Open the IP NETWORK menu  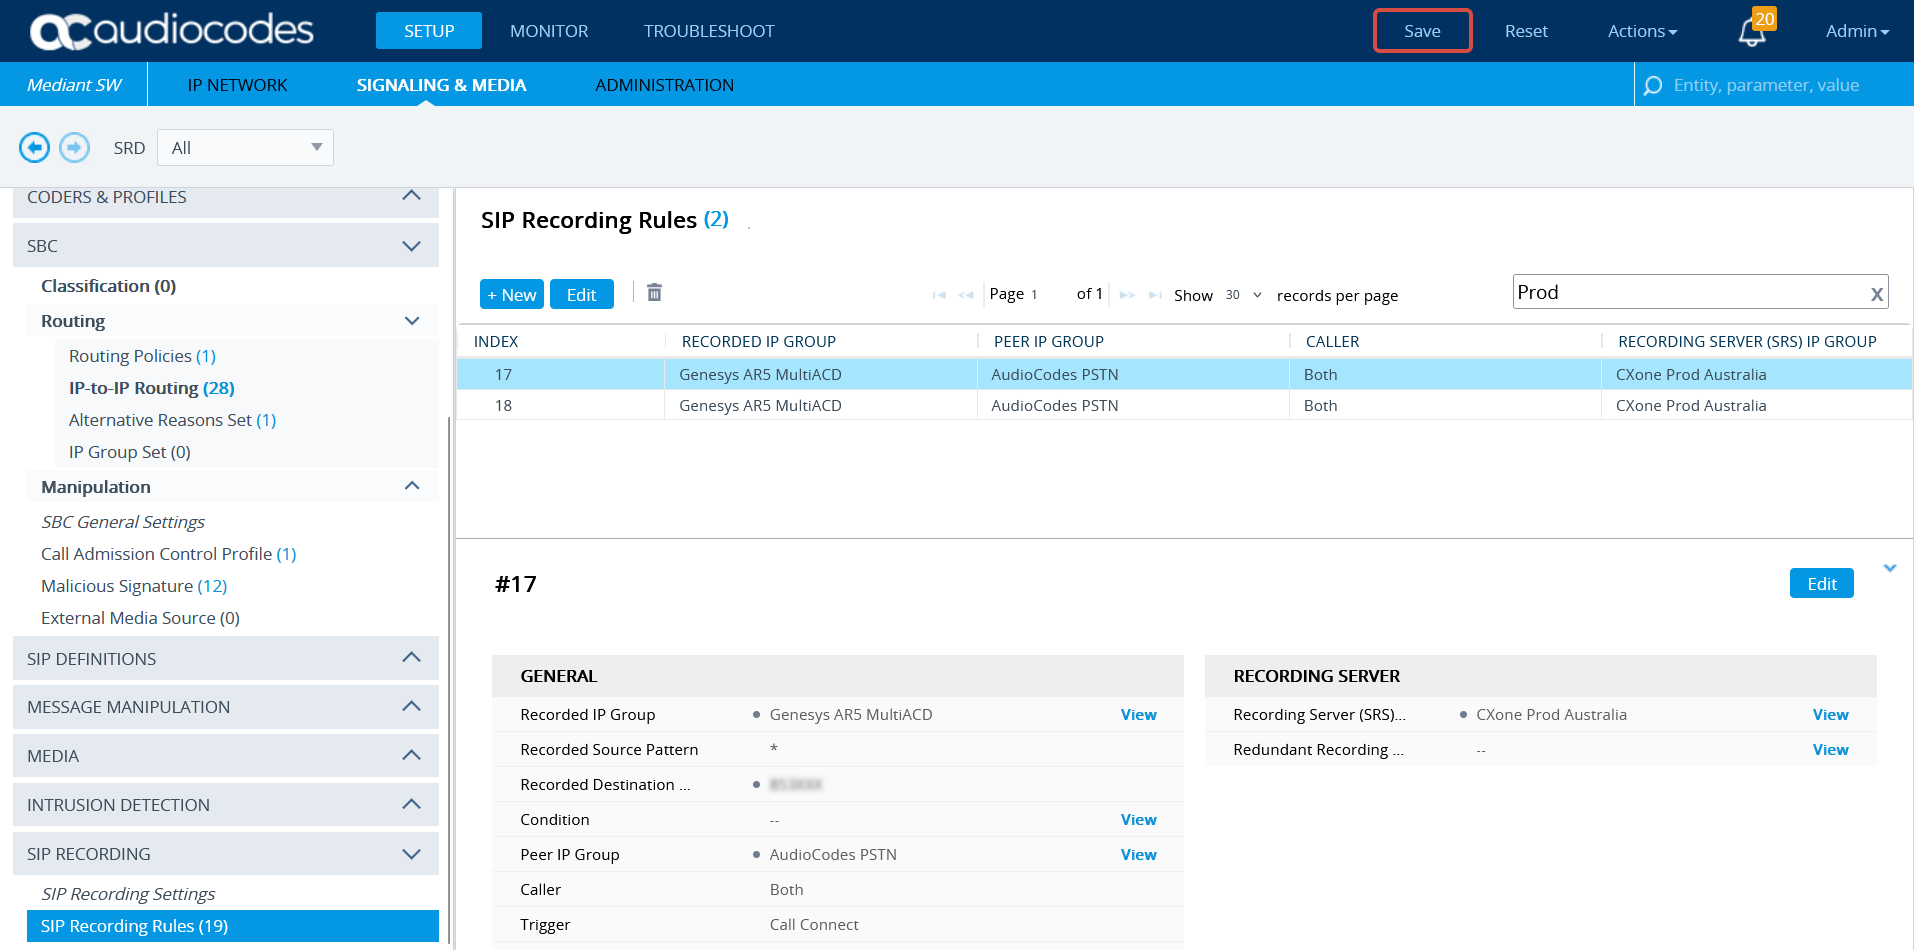point(237,85)
